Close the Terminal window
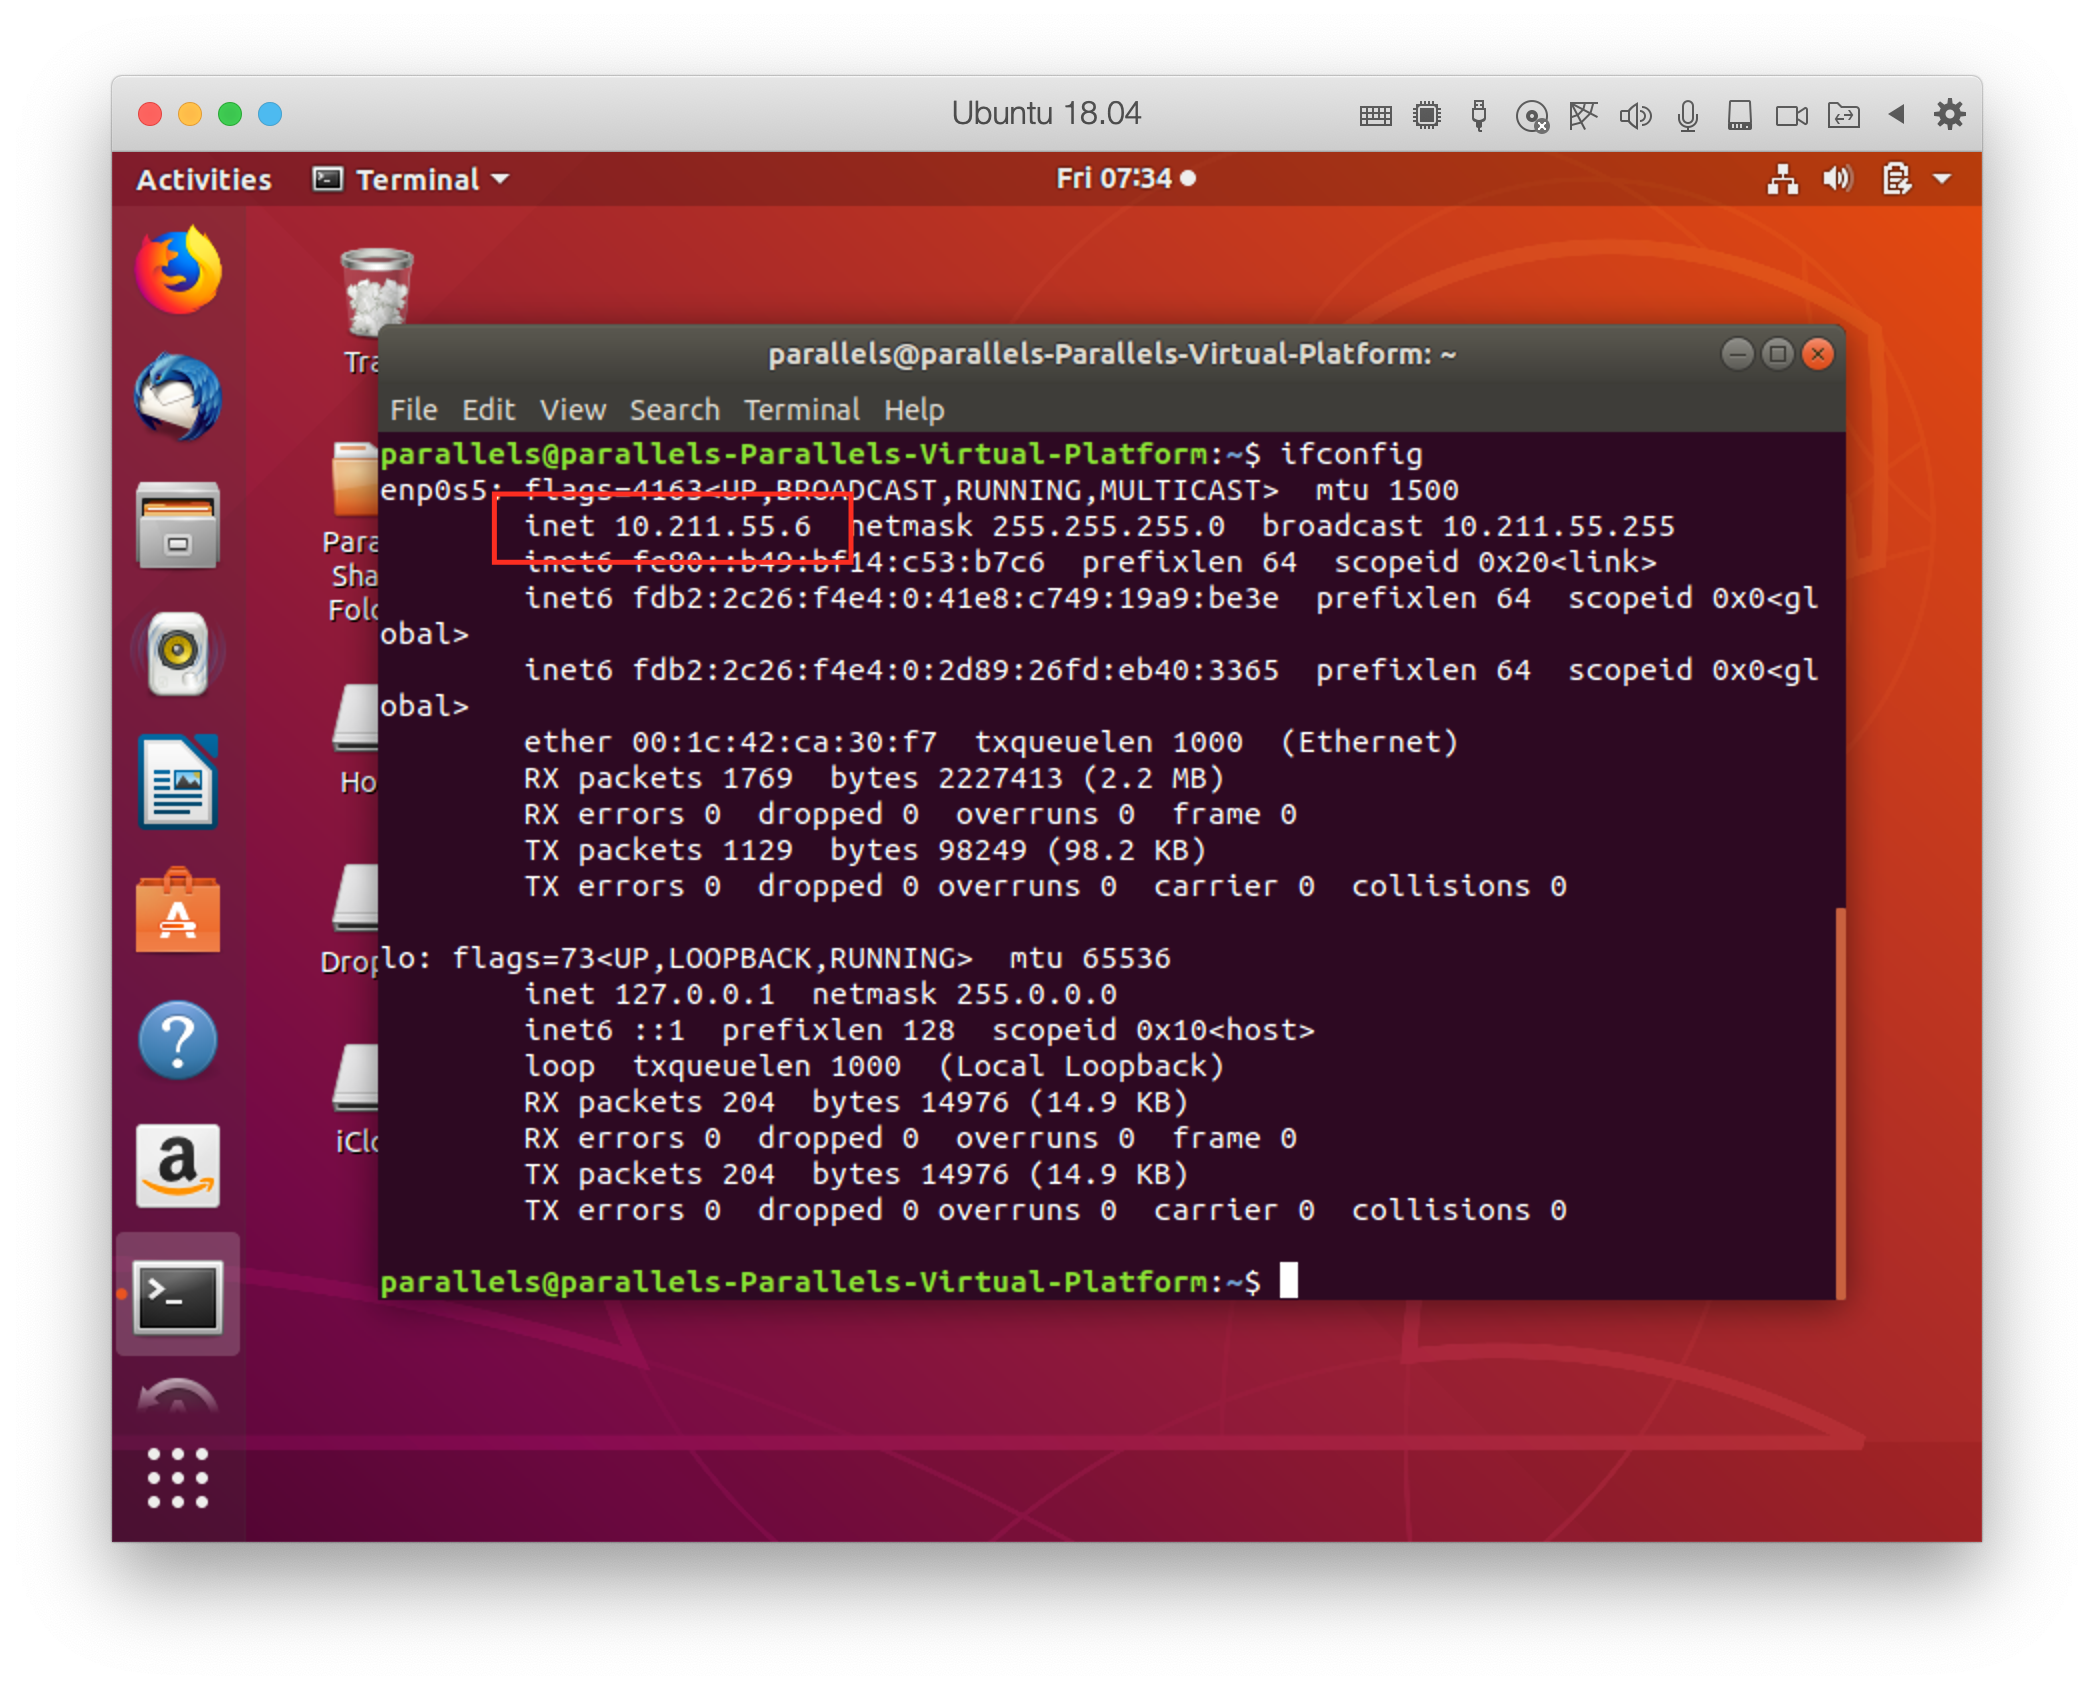The height and width of the screenshot is (1690, 2094). click(x=1818, y=353)
